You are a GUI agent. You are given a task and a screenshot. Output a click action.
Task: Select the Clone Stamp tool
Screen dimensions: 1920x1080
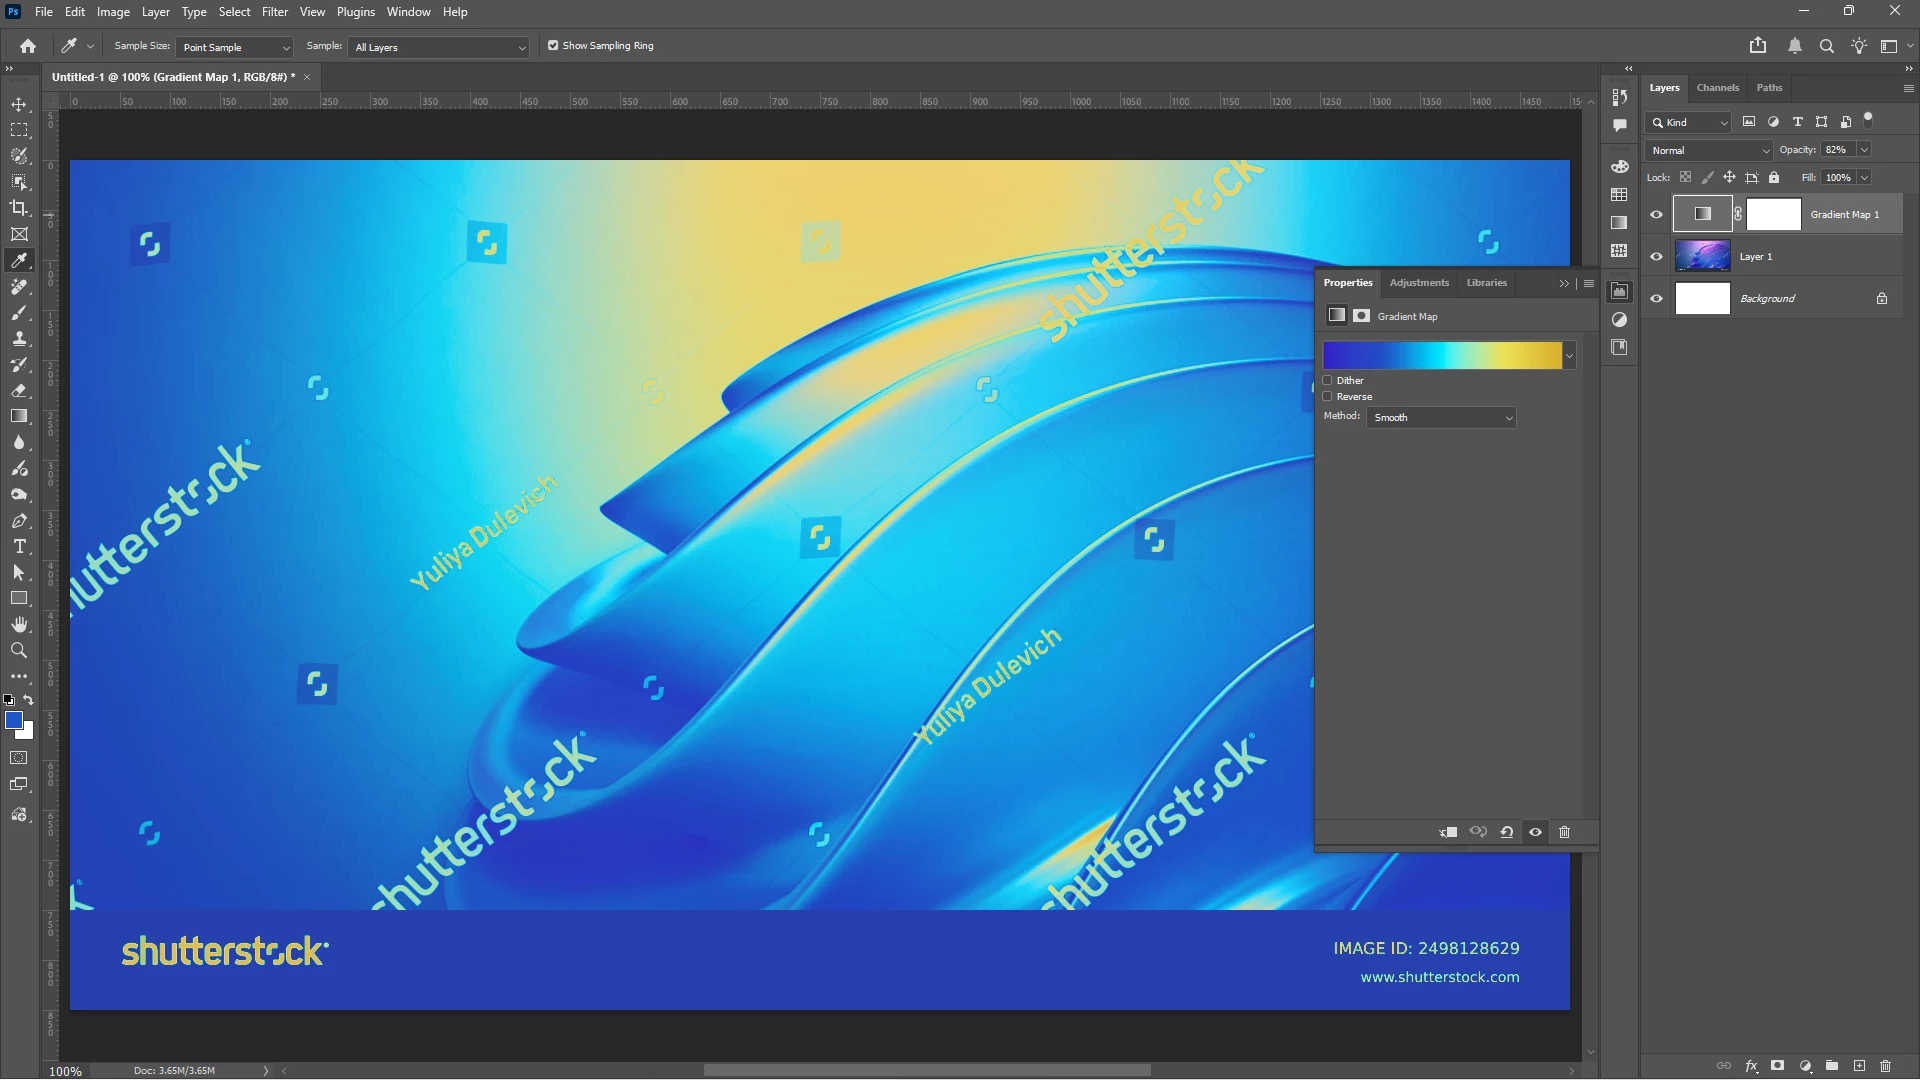[x=19, y=338]
